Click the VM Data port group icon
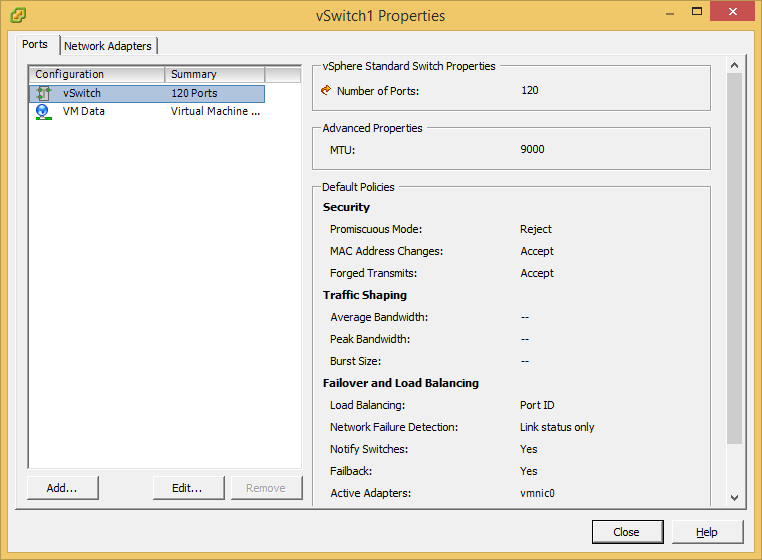The width and height of the screenshot is (762, 560). 43,111
